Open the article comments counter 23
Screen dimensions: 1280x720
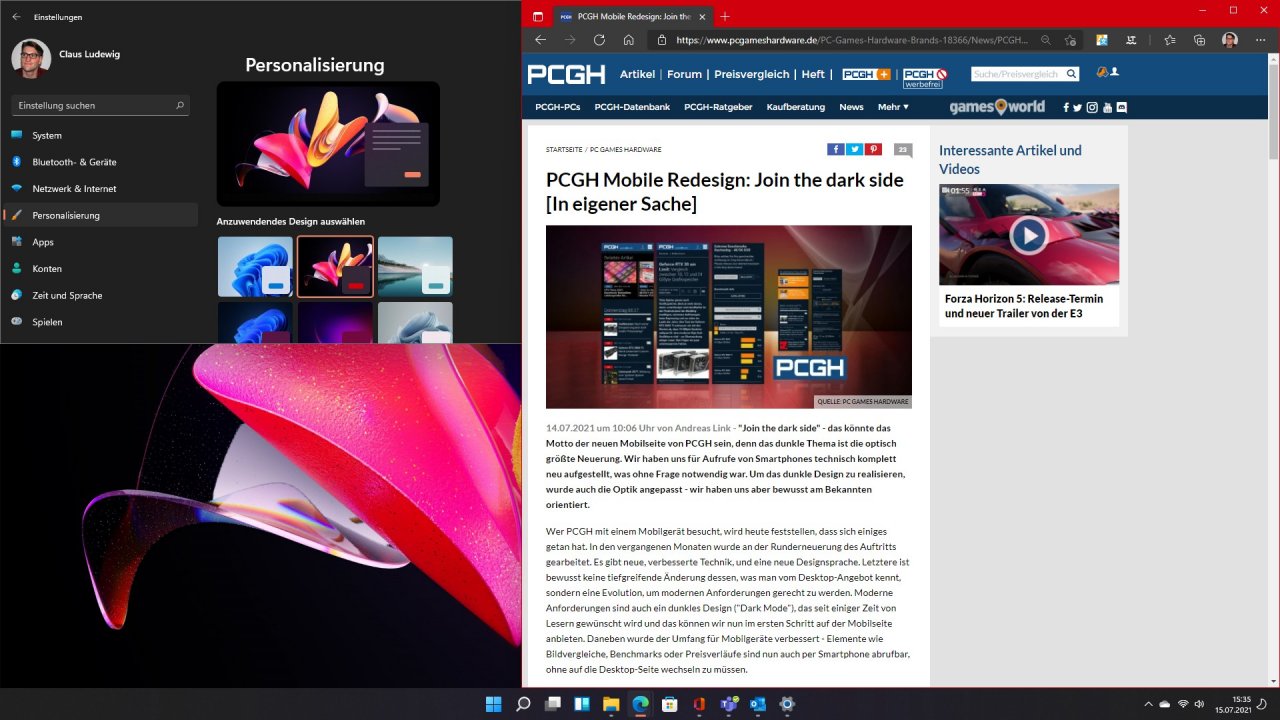903,150
